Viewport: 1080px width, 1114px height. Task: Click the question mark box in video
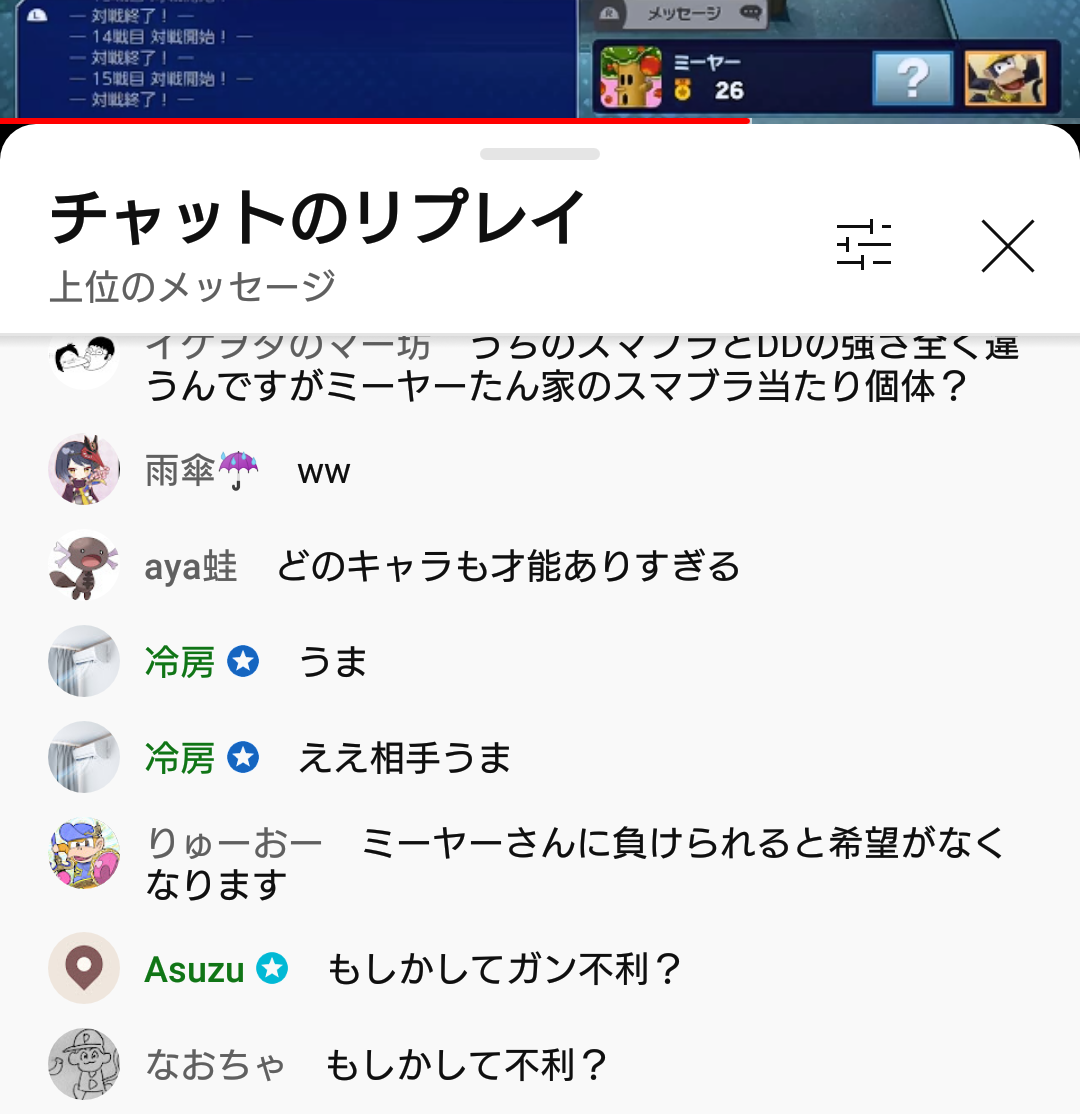click(913, 78)
